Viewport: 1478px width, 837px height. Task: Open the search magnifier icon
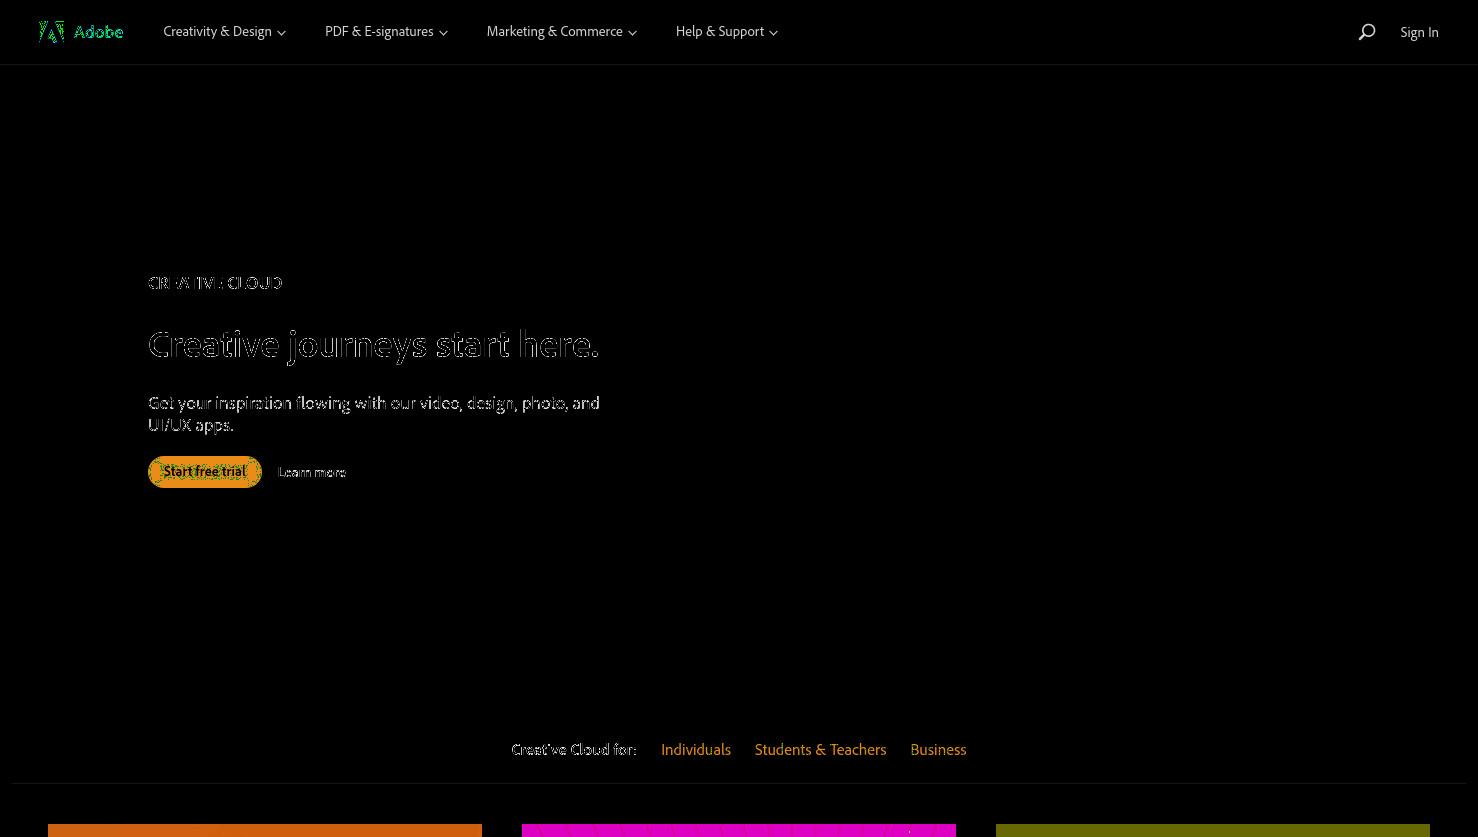click(x=1367, y=32)
